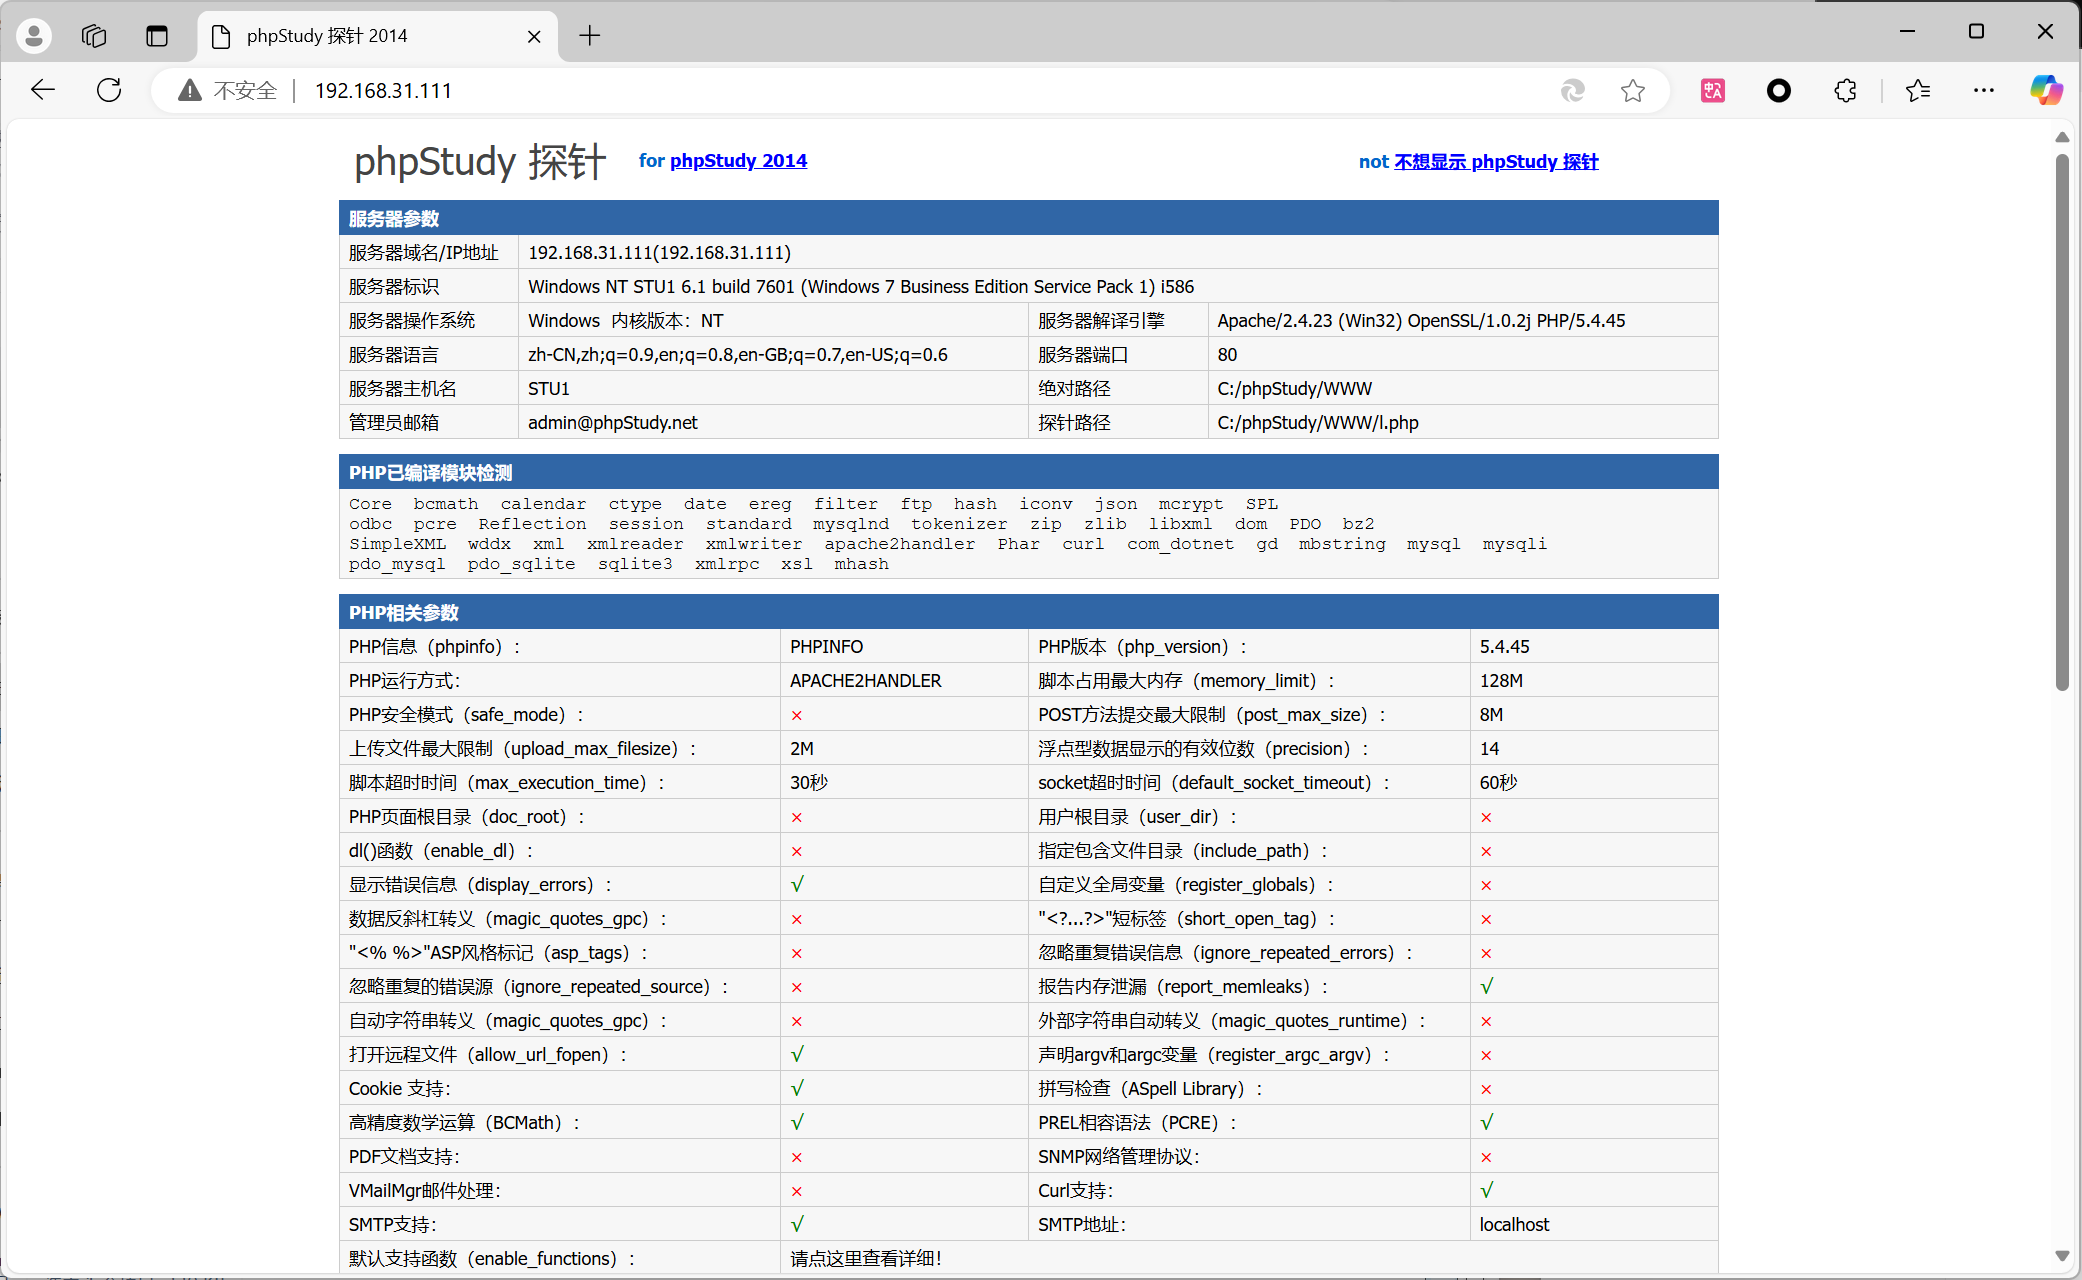Click the safe_mode red cross
Image resolution: width=2082 pixels, height=1280 pixels.
pyautogui.click(x=797, y=715)
